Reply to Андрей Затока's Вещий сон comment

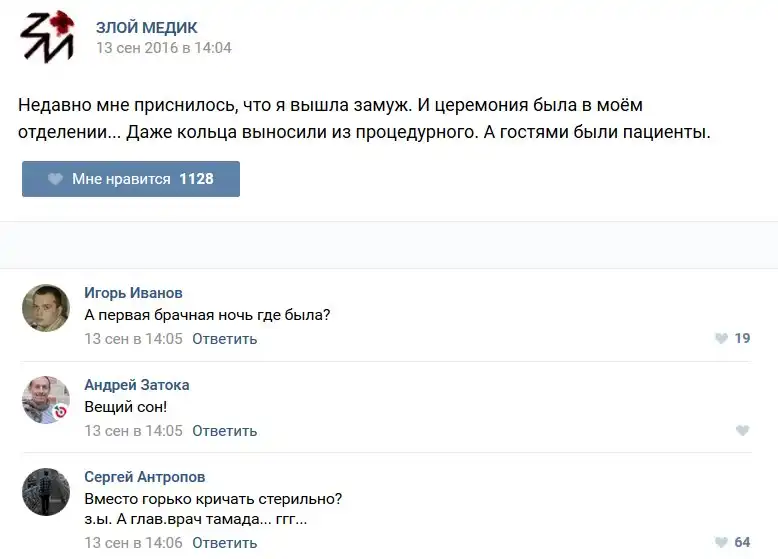[x=225, y=431]
